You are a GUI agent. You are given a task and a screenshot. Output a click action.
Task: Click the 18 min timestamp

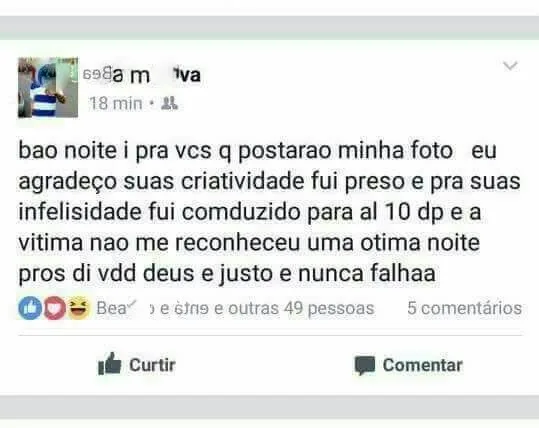115,103
